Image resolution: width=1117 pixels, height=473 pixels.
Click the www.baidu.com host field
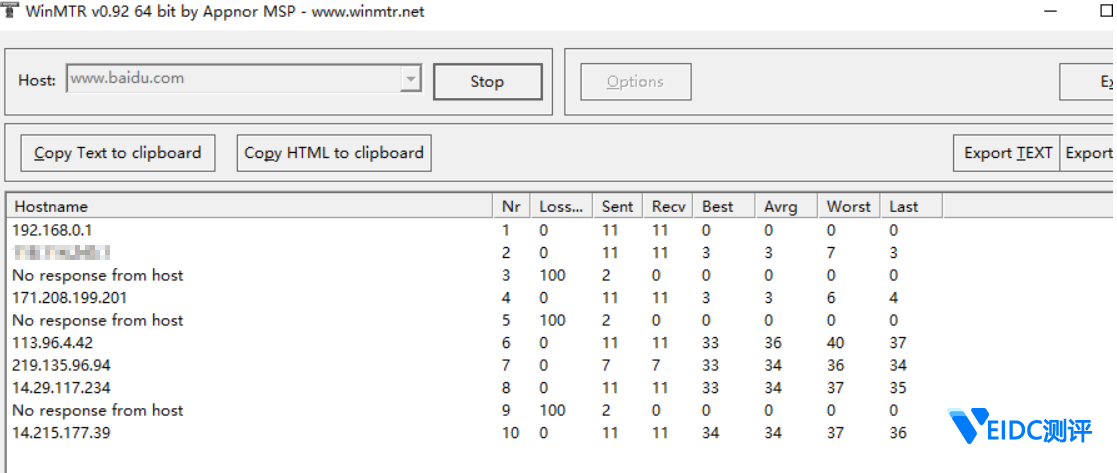click(x=234, y=79)
